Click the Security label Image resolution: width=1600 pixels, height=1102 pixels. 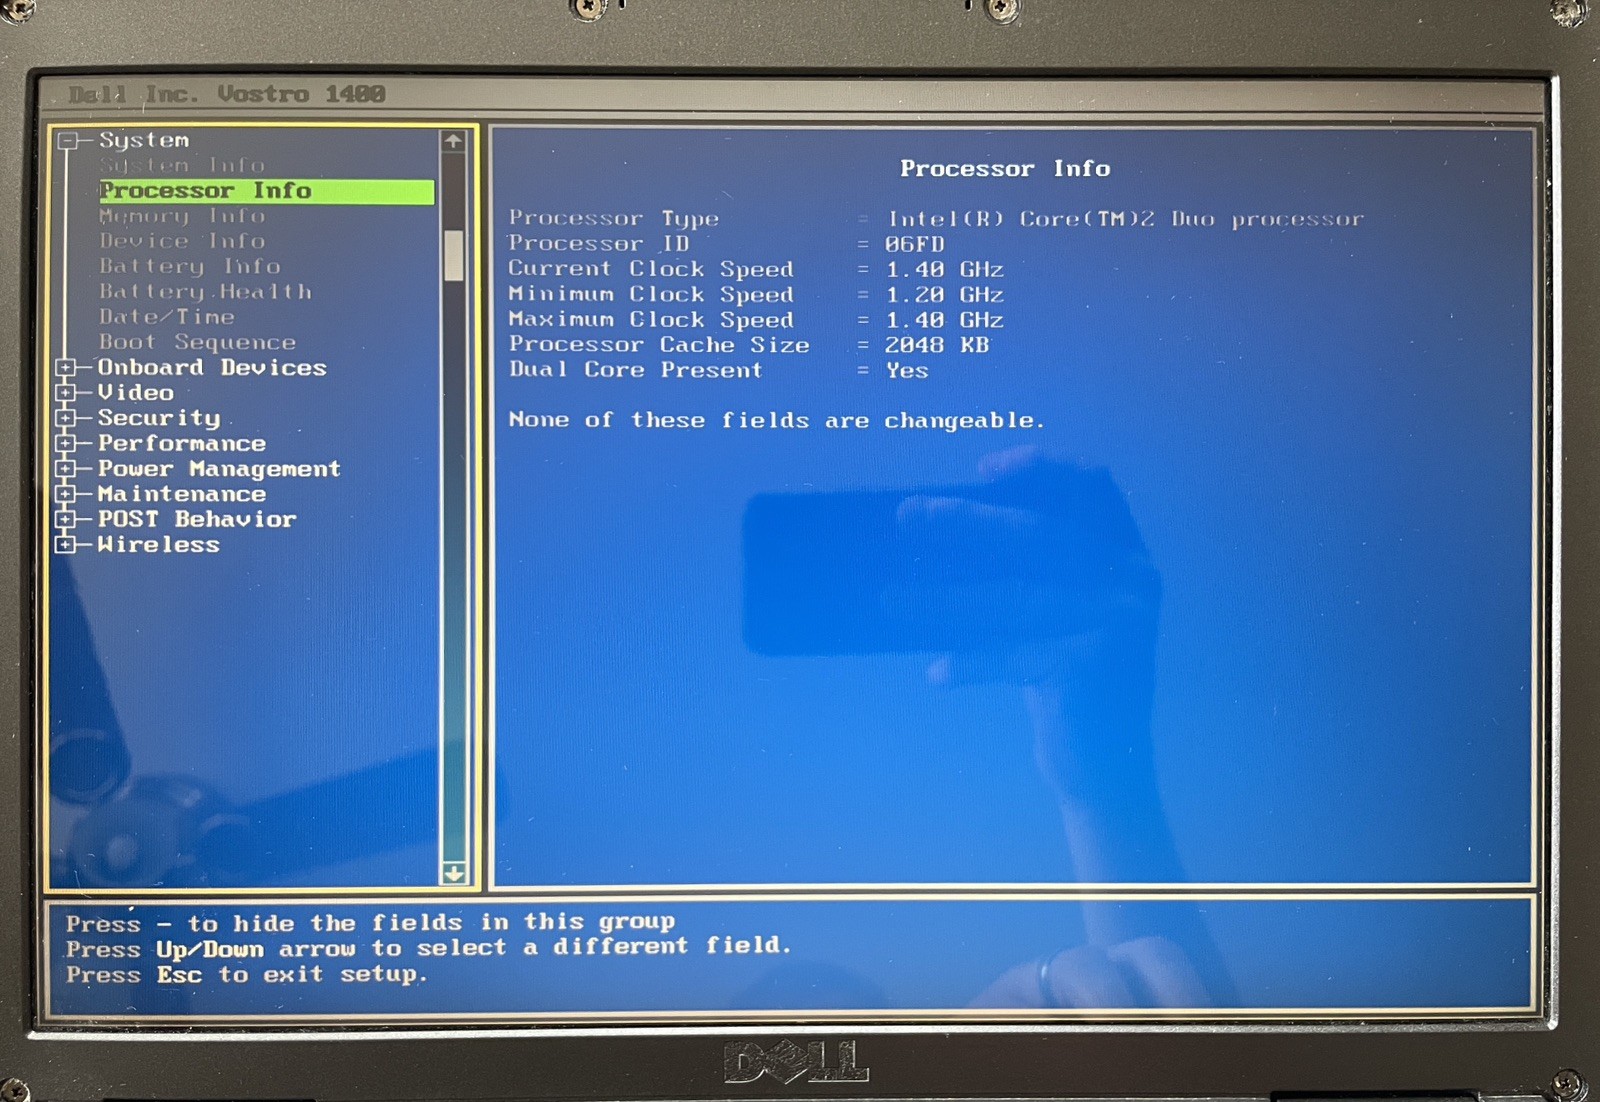159,418
